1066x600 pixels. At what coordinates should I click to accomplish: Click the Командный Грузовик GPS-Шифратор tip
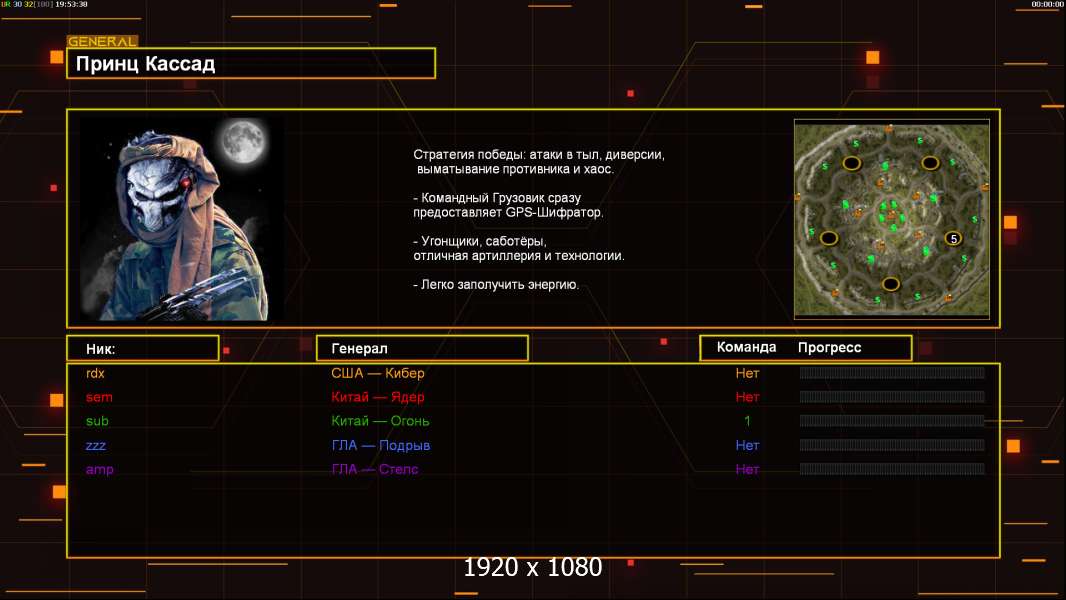(x=508, y=205)
